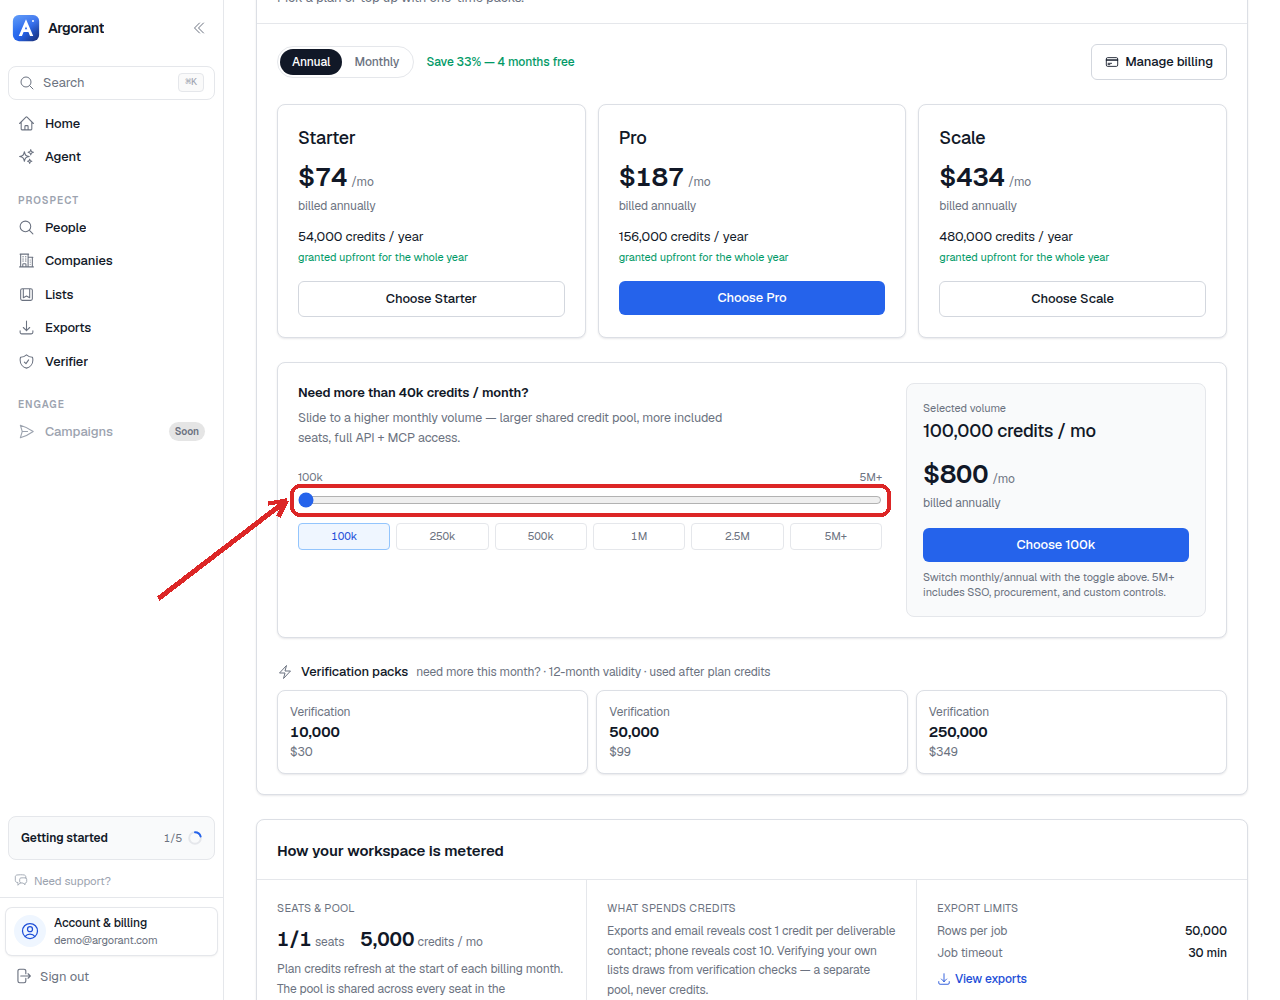
Task: Open Lists in sidebar
Action: point(111,295)
